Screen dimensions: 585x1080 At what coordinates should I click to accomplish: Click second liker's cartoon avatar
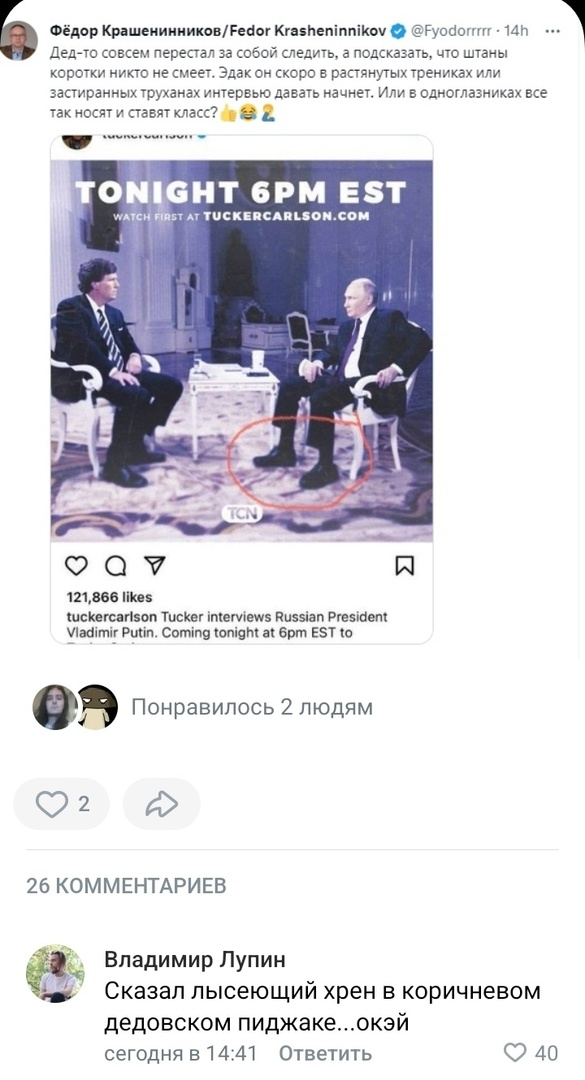(96, 707)
